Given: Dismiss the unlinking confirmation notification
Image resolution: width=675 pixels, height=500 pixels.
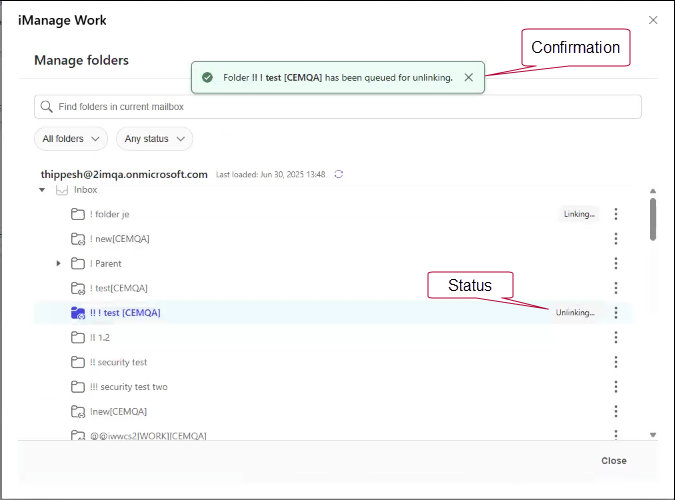Looking at the screenshot, I should tap(469, 77).
